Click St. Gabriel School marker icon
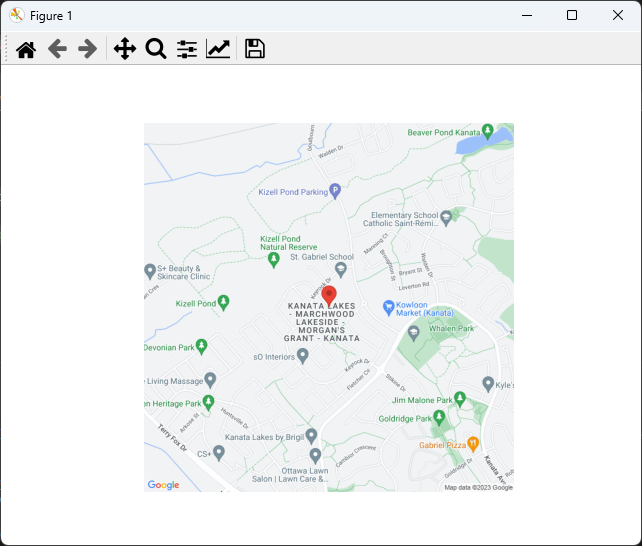 341,269
